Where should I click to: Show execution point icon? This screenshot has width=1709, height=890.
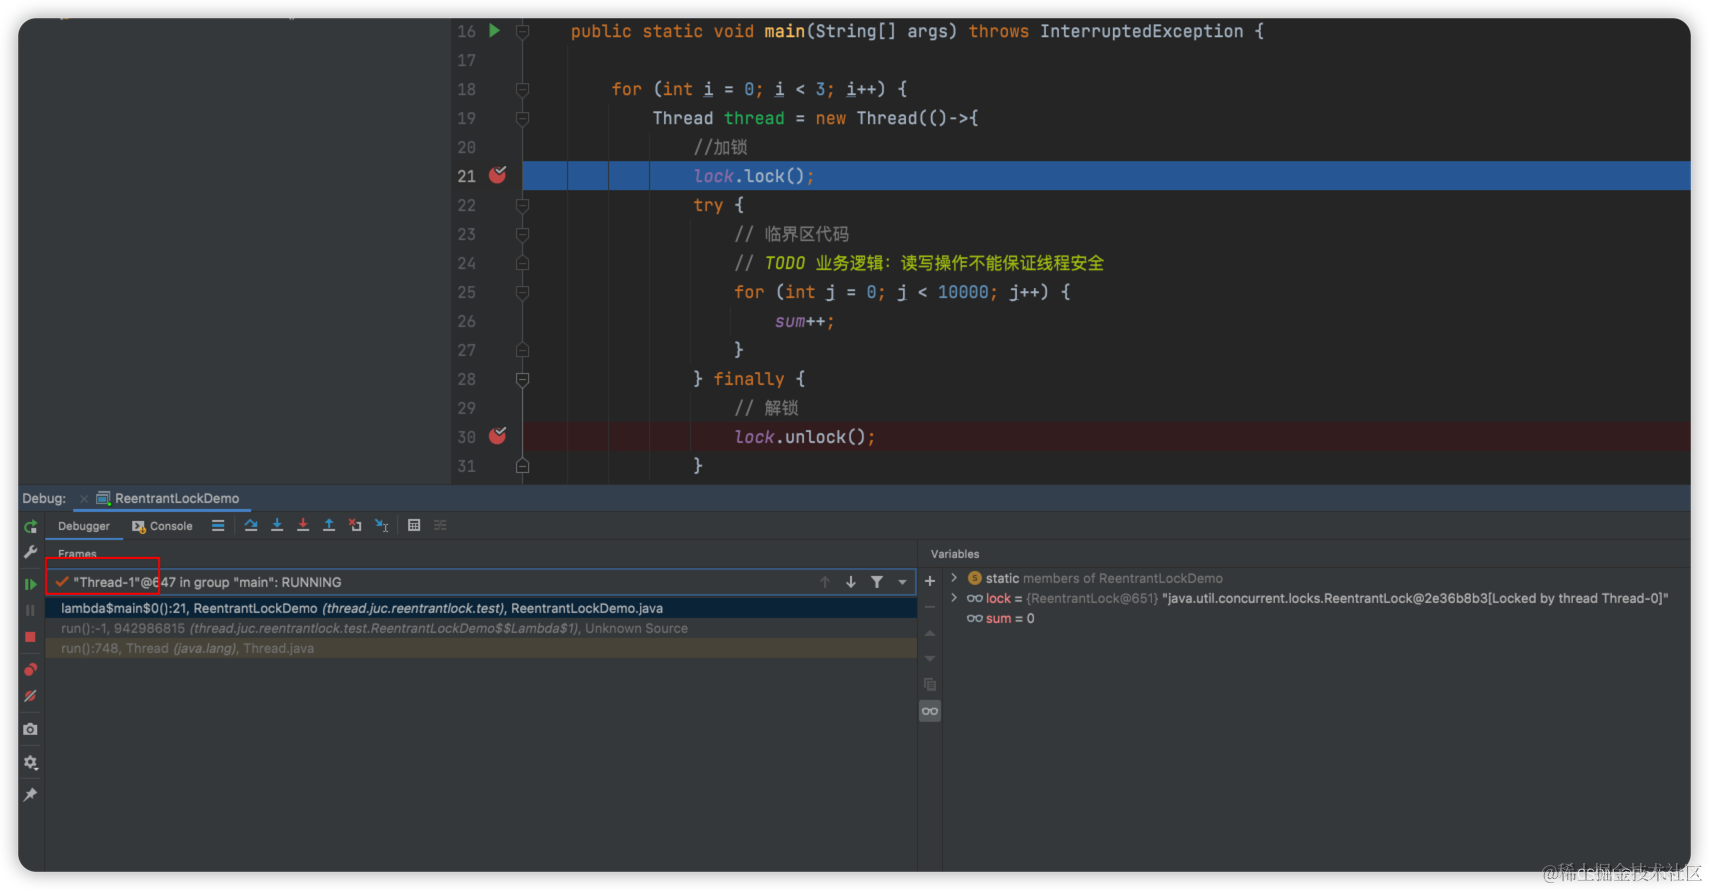(x=218, y=526)
